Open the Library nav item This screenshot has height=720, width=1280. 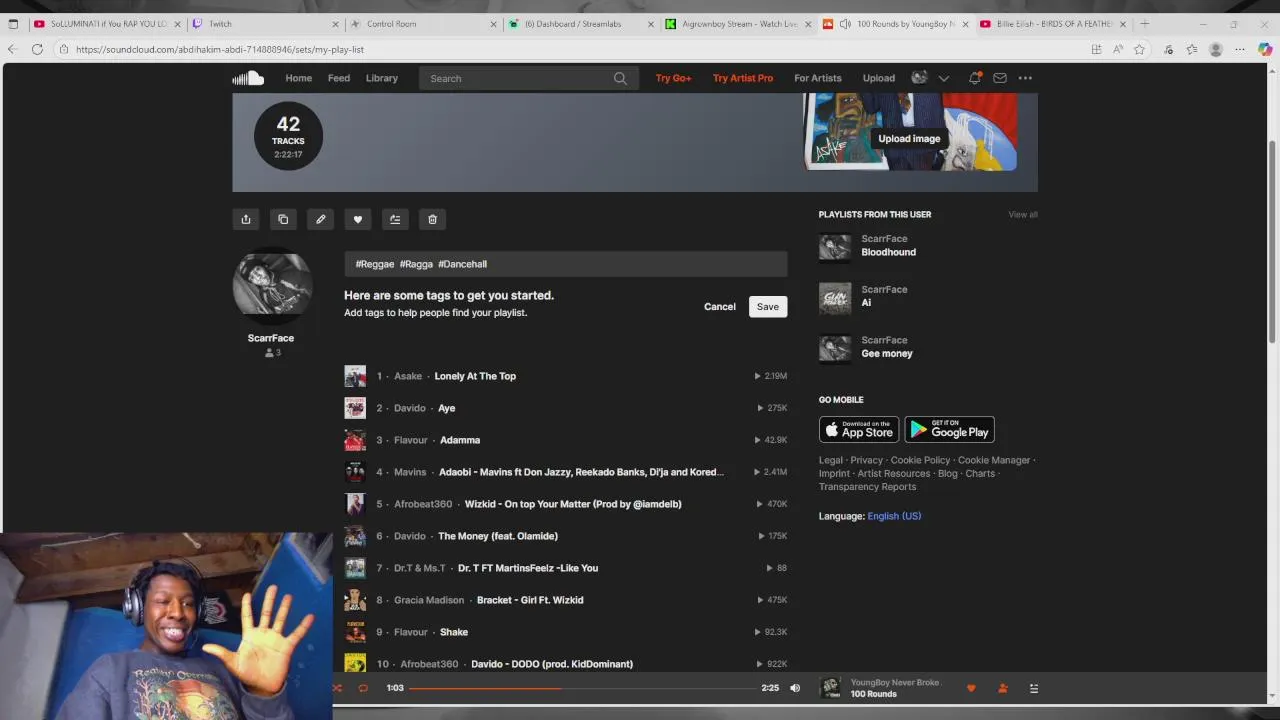[x=381, y=78]
